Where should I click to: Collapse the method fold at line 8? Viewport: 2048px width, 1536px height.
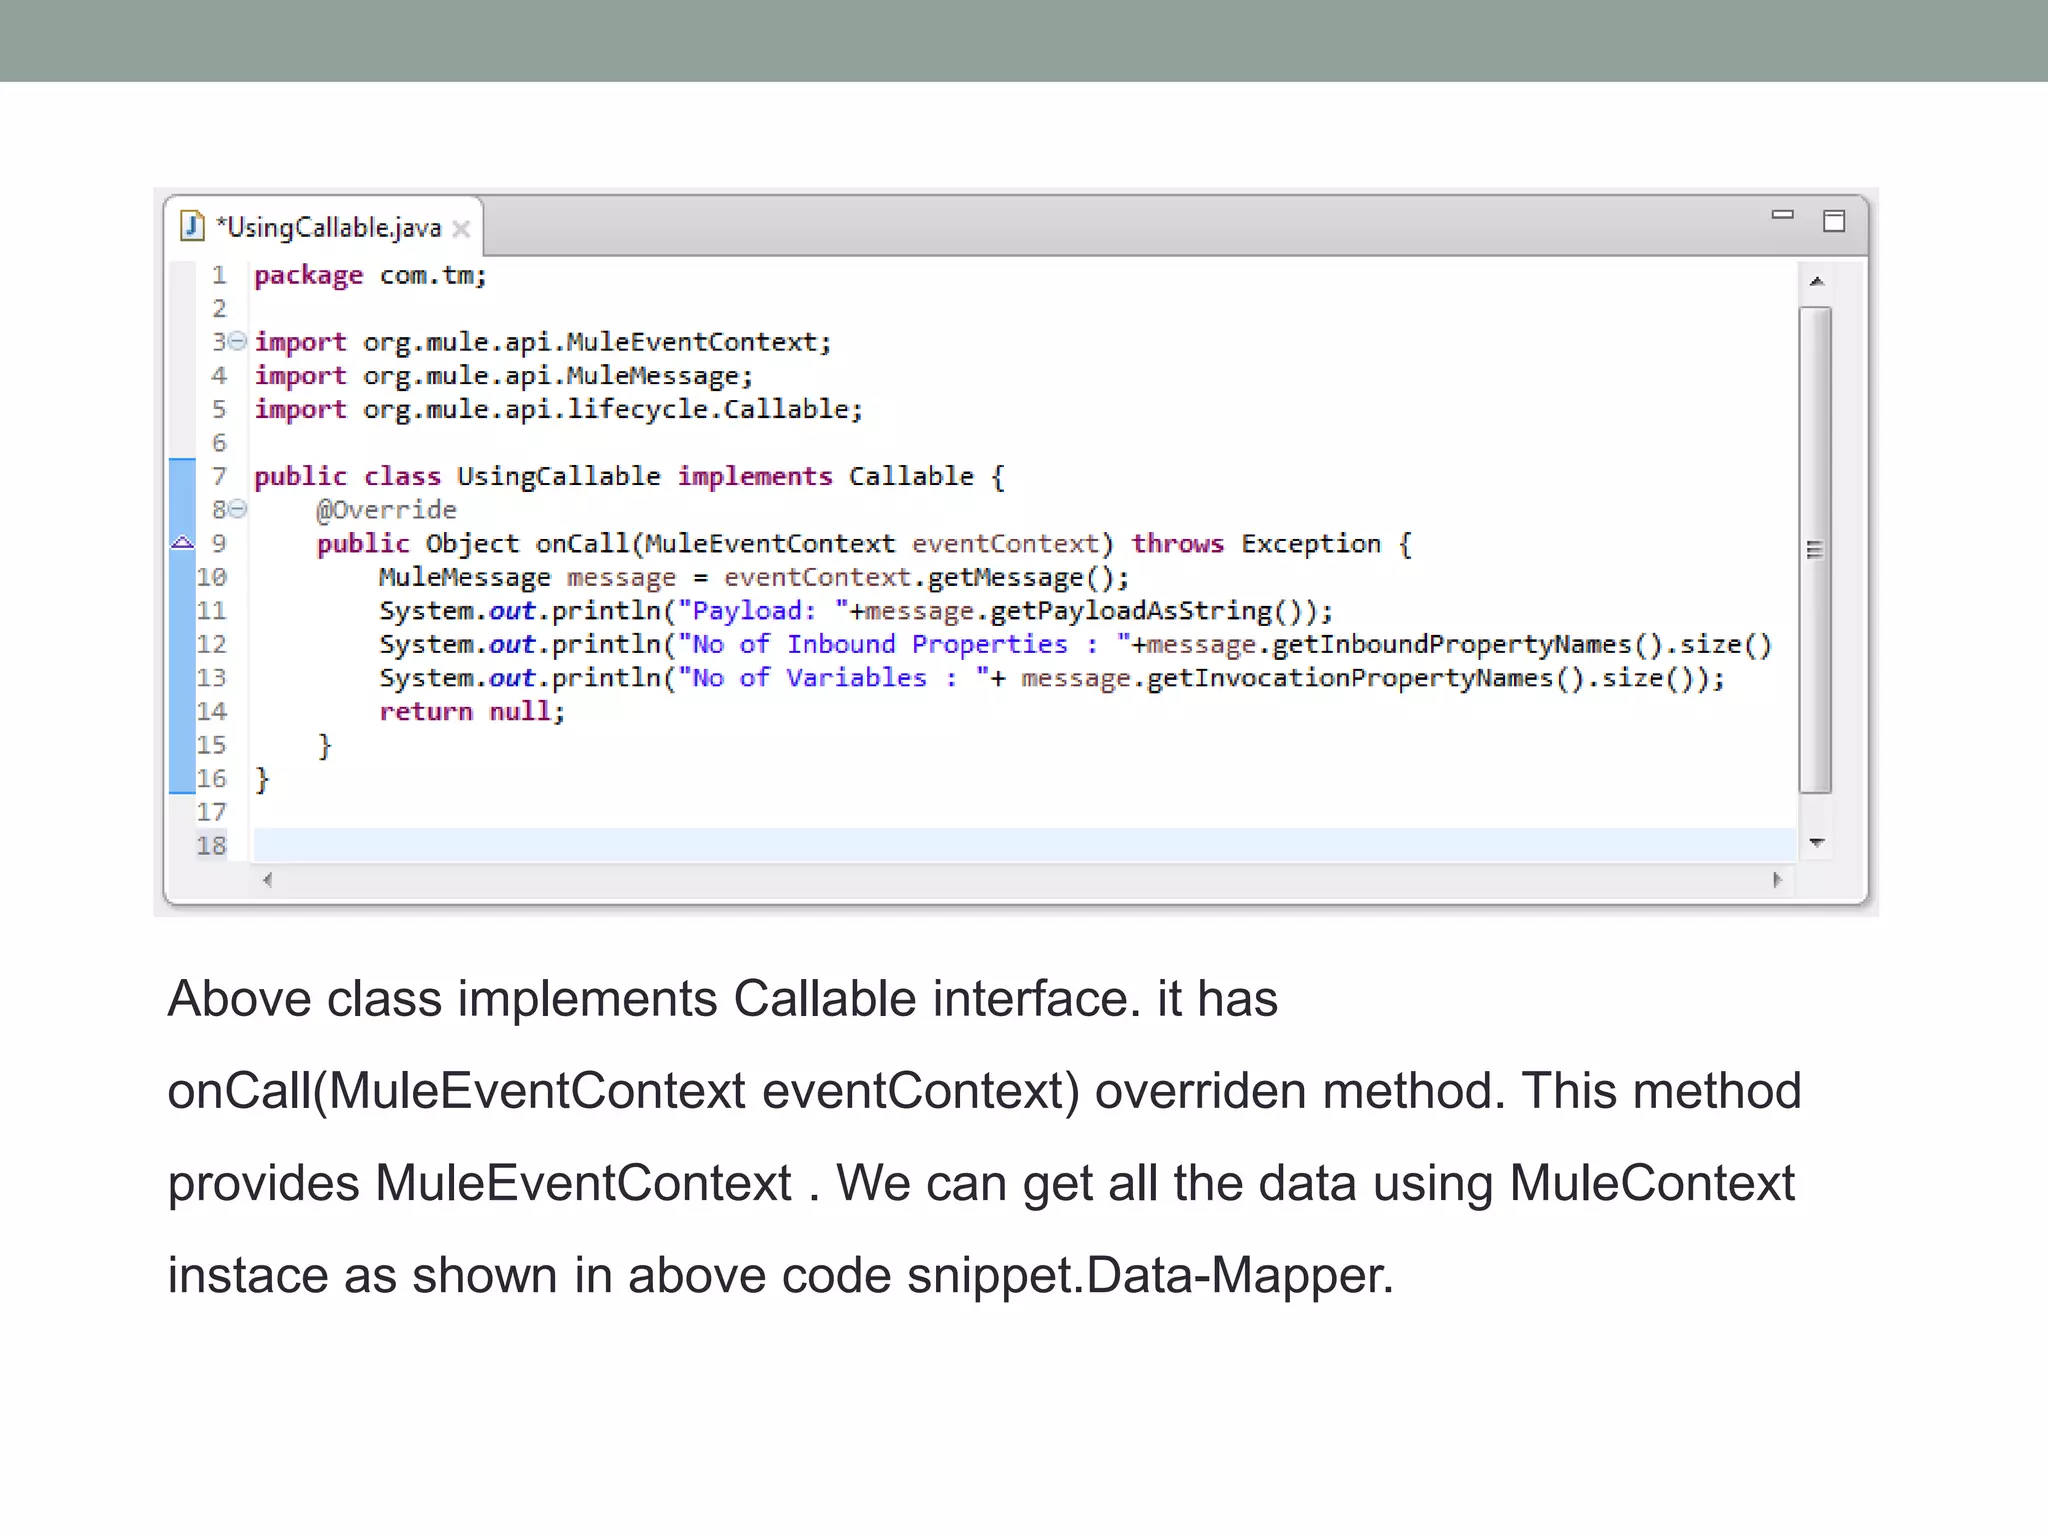(237, 510)
